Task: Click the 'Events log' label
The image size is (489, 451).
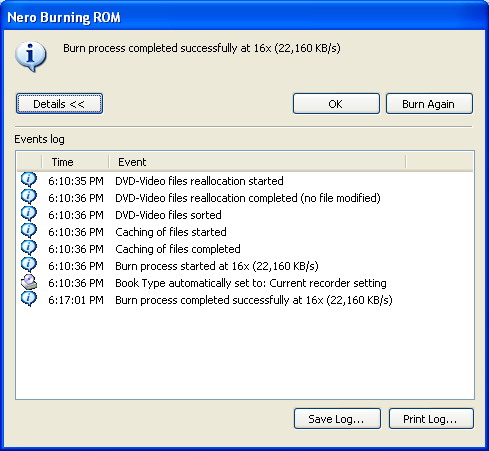Action: (39, 139)
